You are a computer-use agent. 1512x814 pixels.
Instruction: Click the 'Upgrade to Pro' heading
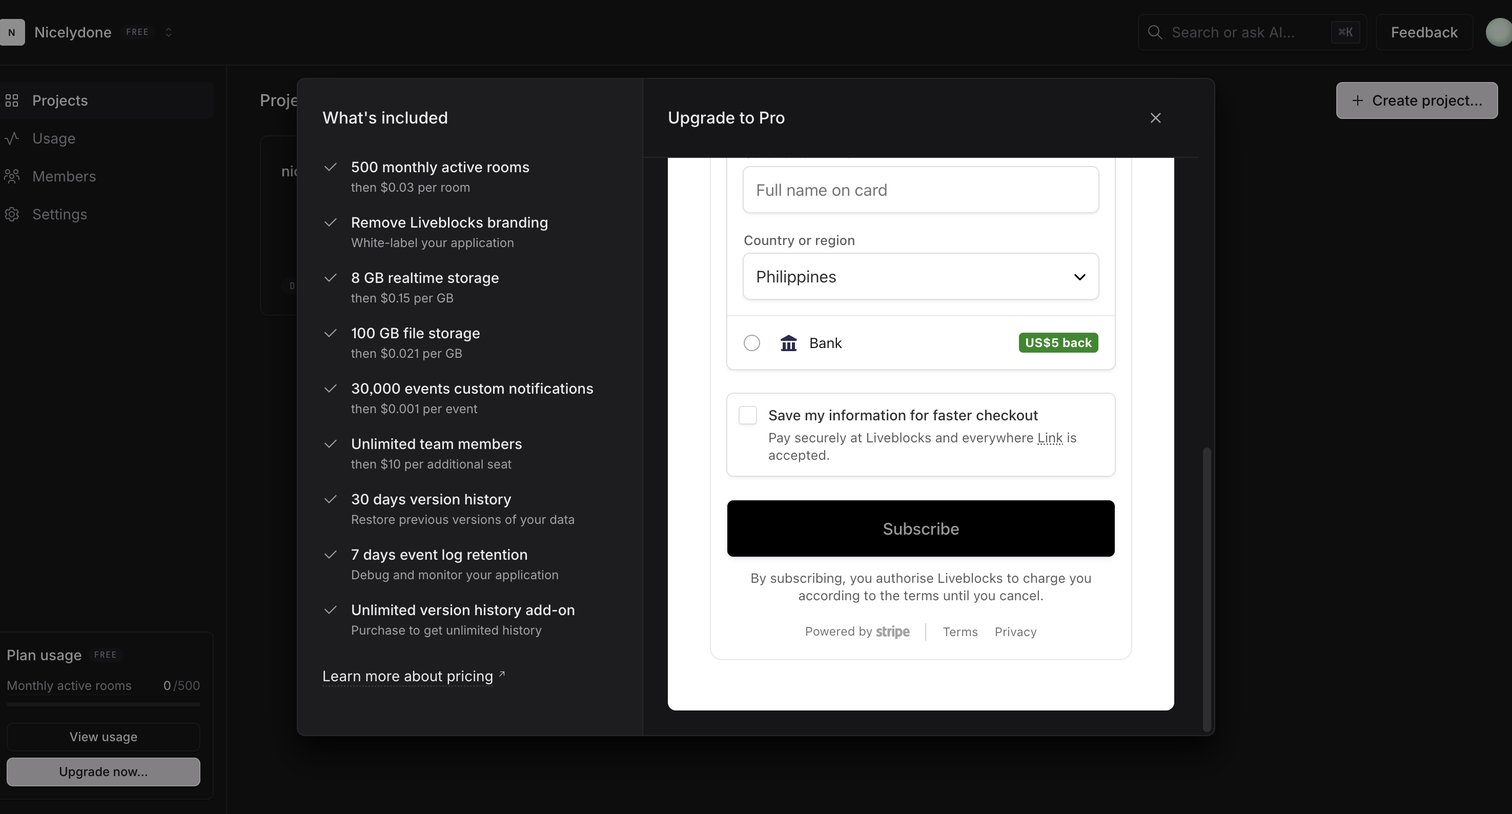coord(726,118)
